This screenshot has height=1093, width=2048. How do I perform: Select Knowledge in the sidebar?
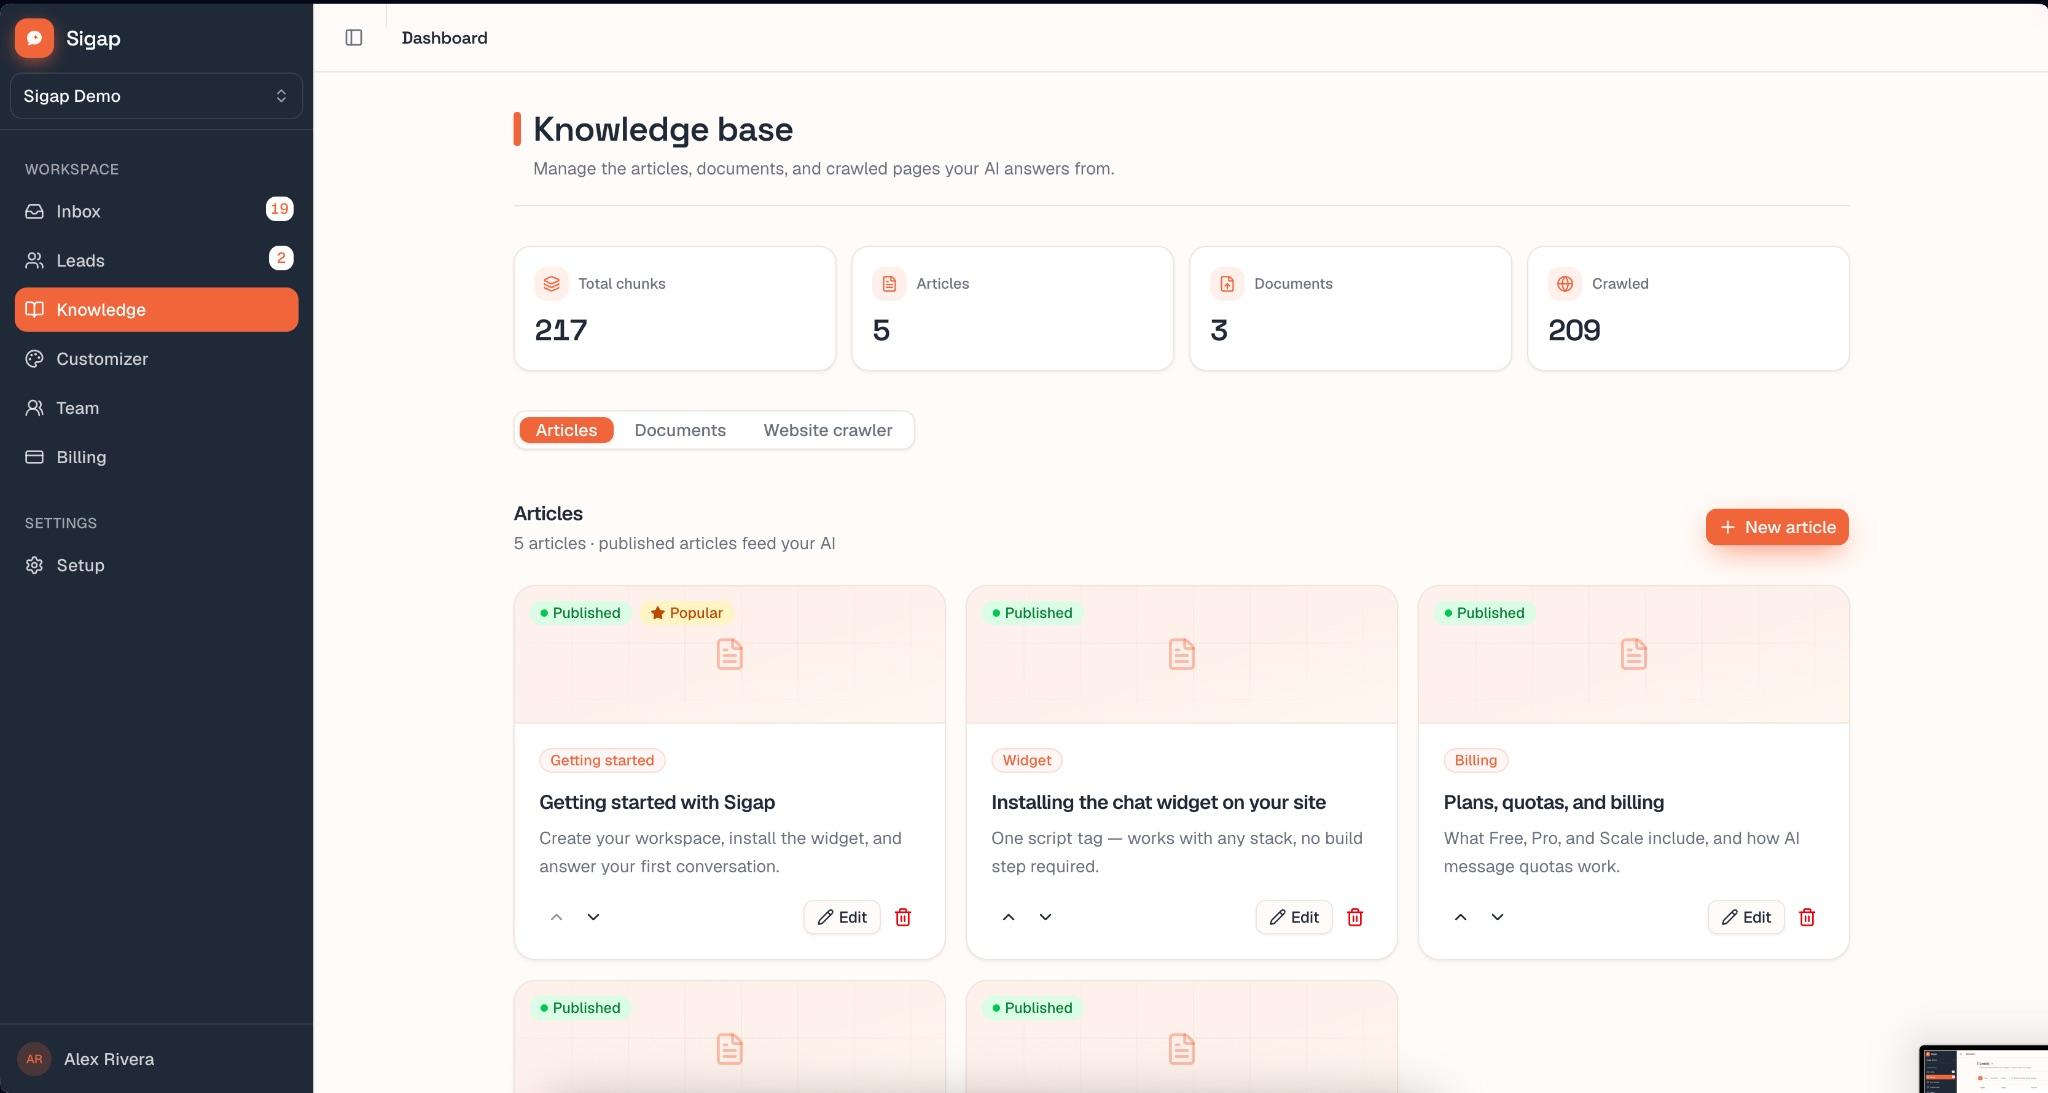156,310
